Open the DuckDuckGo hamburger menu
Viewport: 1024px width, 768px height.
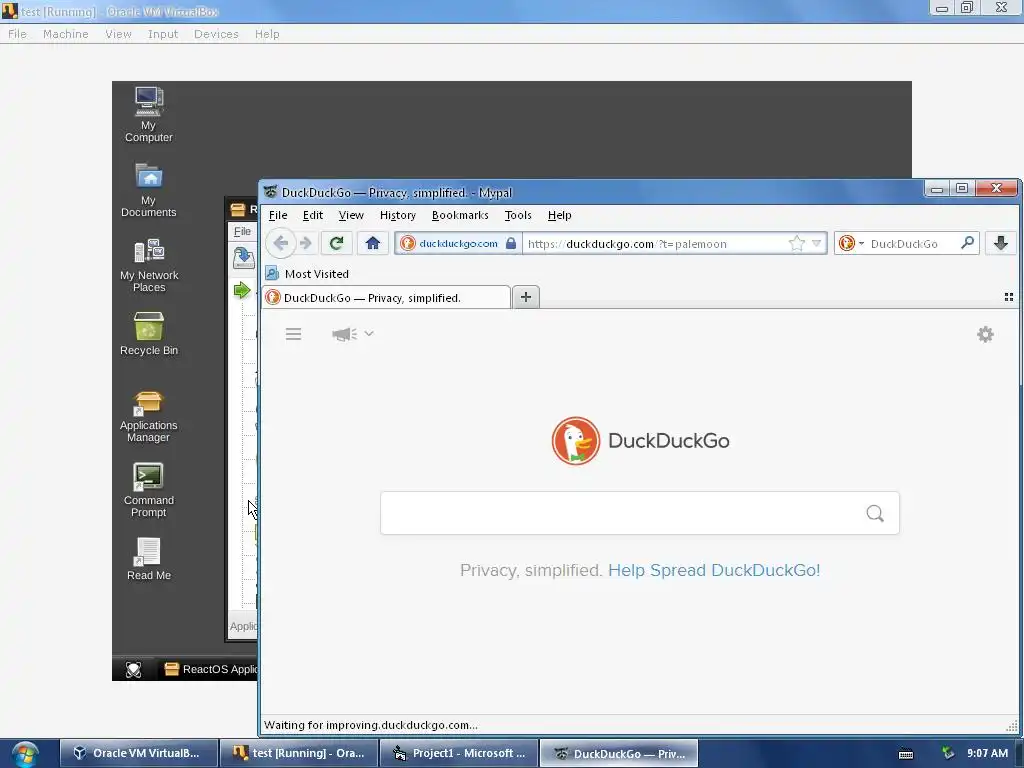click(x=293, y=334)
